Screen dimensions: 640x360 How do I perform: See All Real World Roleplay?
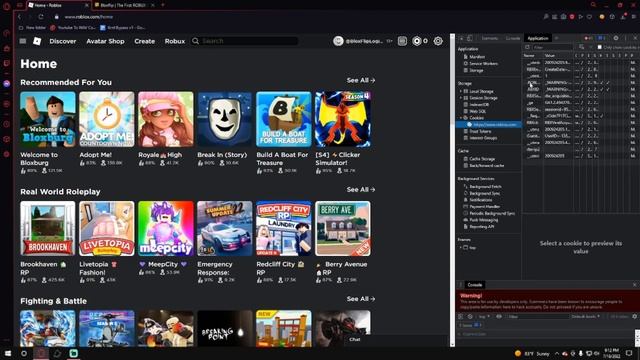(361, 190)
